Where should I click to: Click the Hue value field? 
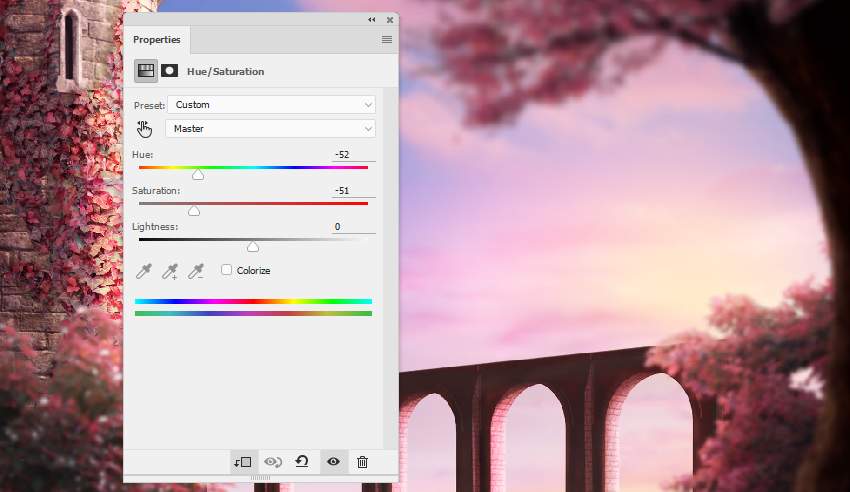click(x=353, y=155)
